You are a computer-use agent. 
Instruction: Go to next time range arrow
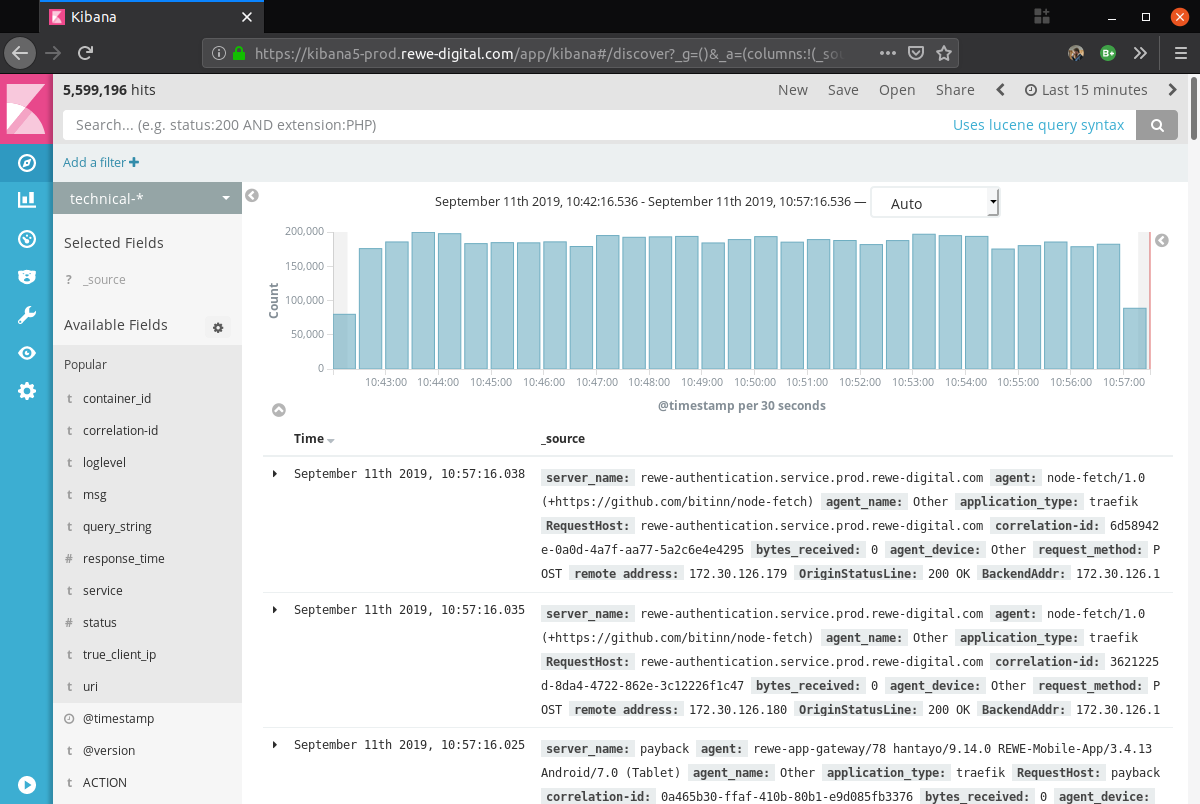[1173, 90]
